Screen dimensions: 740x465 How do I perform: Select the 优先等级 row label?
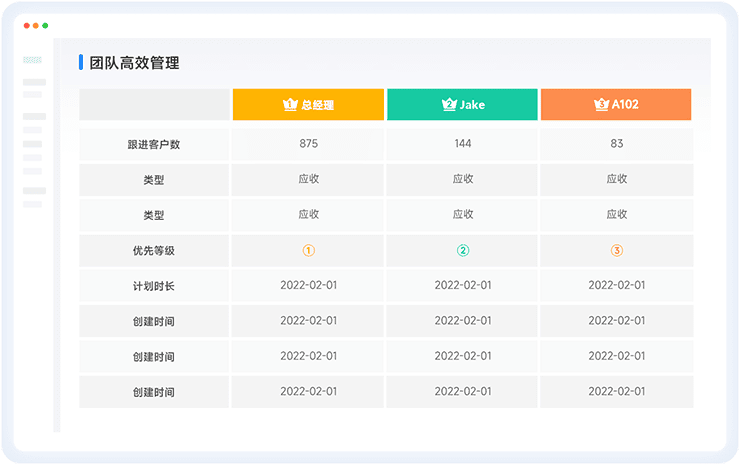click(x=154, y=251)
